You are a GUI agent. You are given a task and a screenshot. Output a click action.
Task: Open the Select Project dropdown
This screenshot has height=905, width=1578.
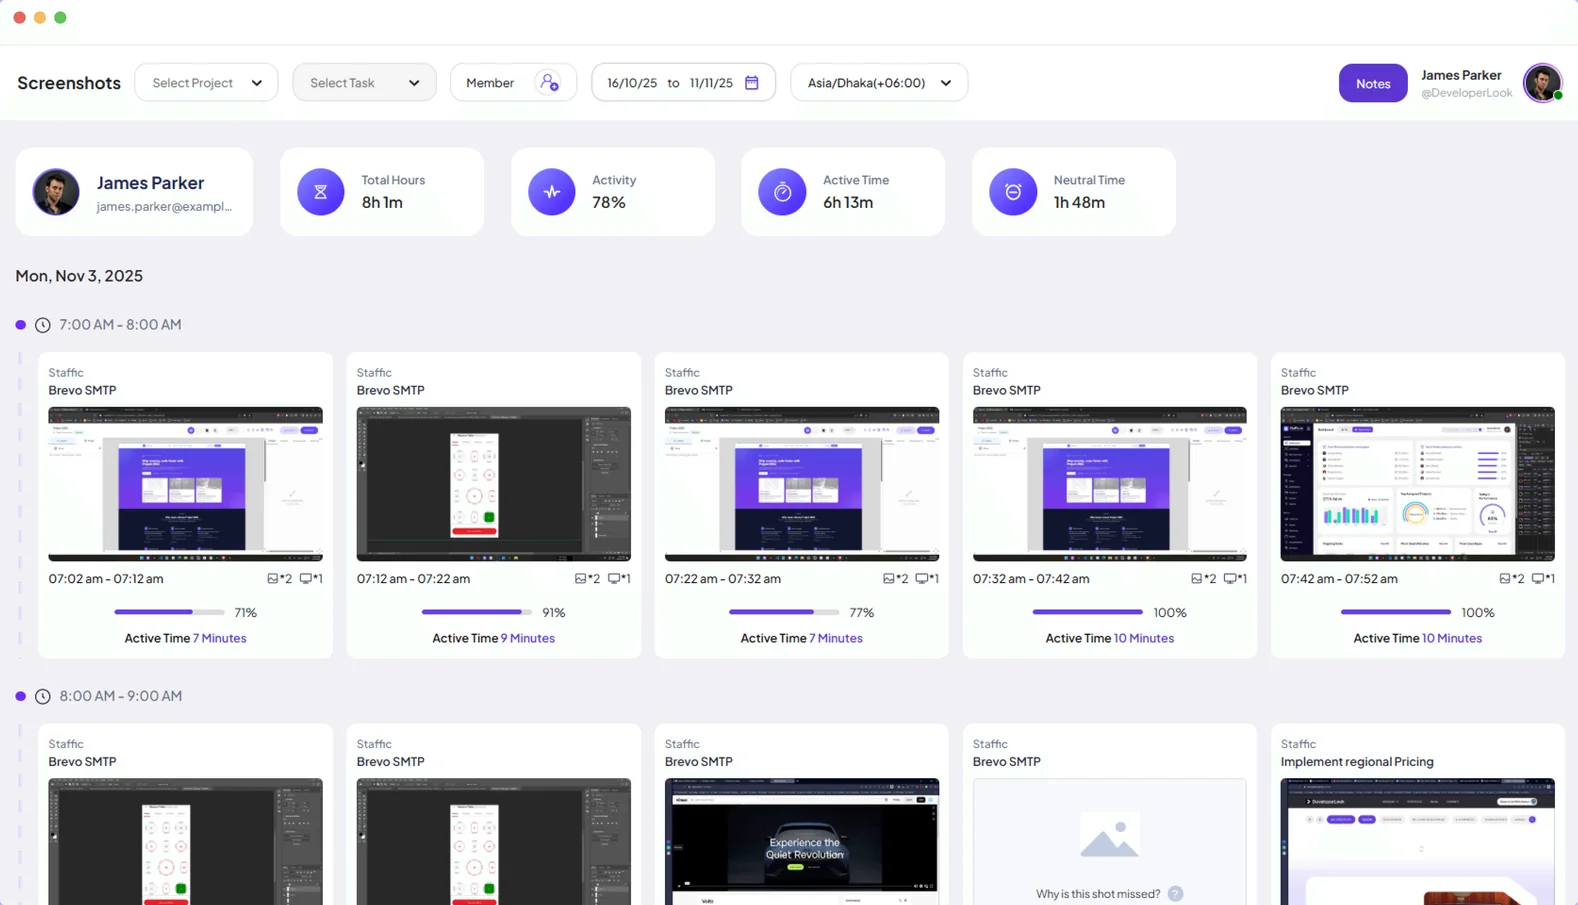(206, 83)
